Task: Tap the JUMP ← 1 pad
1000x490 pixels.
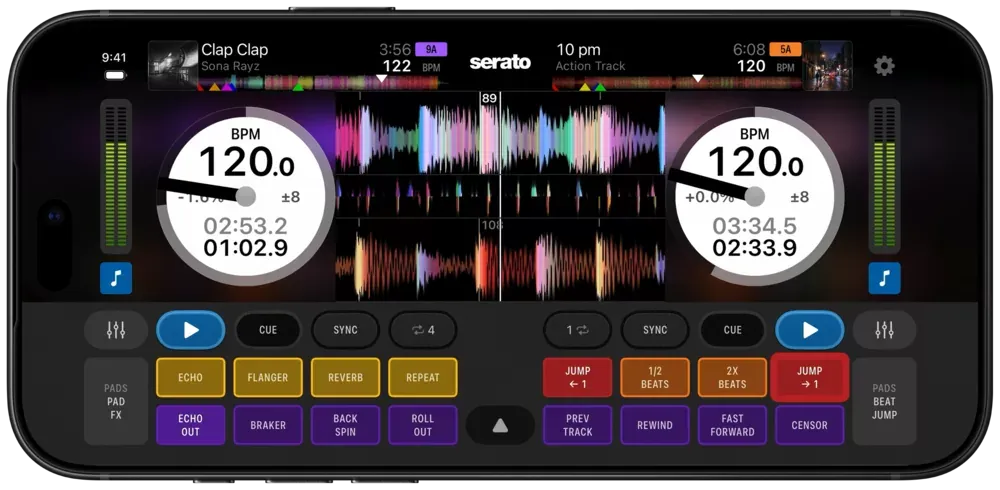Action: (x=578, y=378)
